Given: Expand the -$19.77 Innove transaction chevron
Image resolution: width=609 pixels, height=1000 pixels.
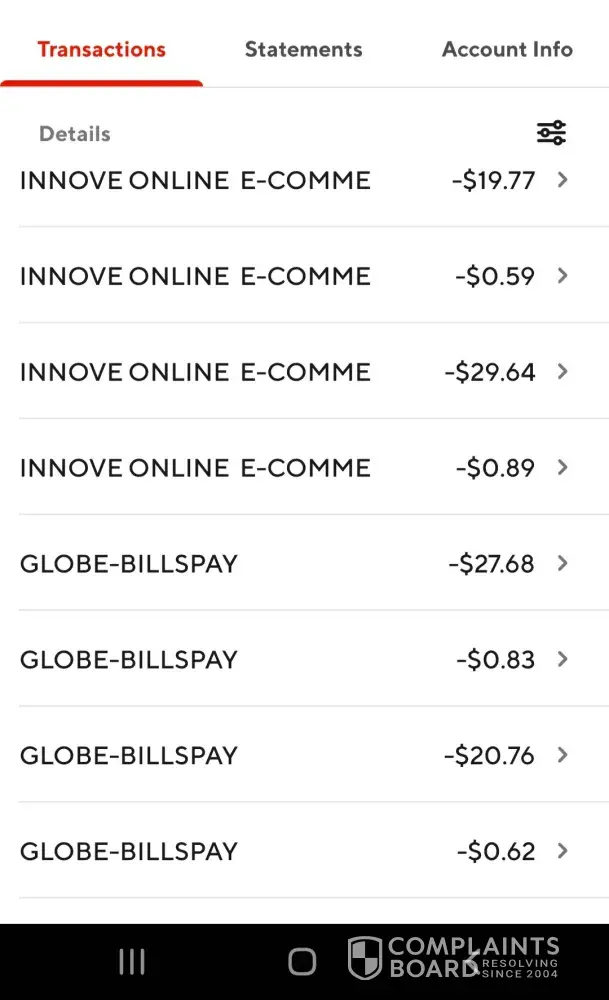Looking at the screenshot, I should (562, 180).
